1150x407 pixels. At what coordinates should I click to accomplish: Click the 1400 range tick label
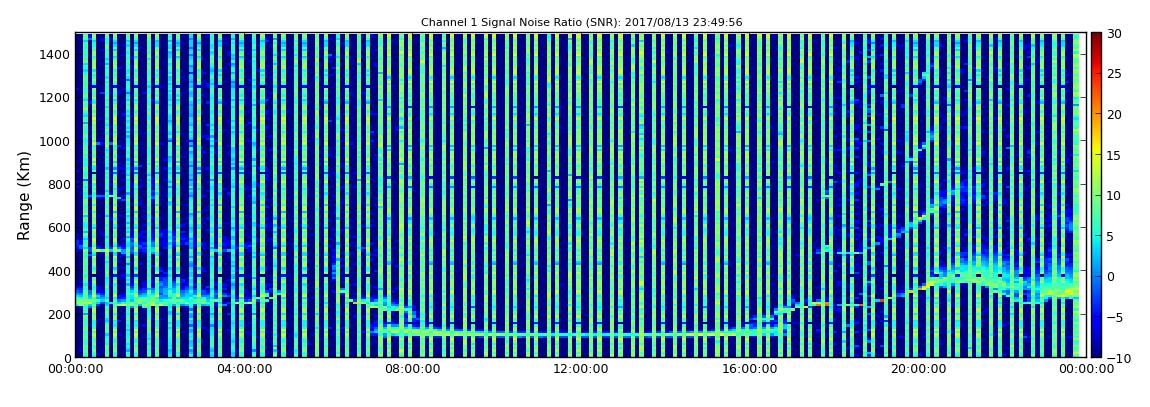pyautogui.click(x=56, y=54)
